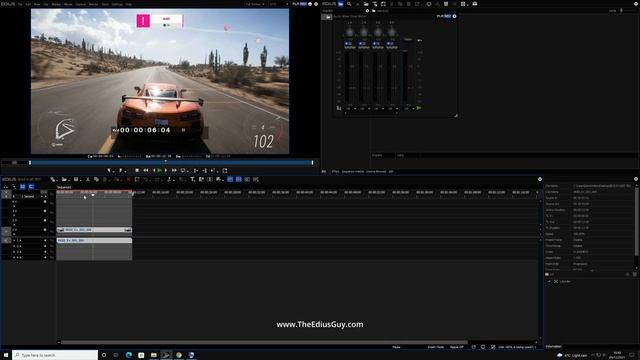Open the Clip menu
The height and width of the screenshot is (360, 640).
pos(46,4)
